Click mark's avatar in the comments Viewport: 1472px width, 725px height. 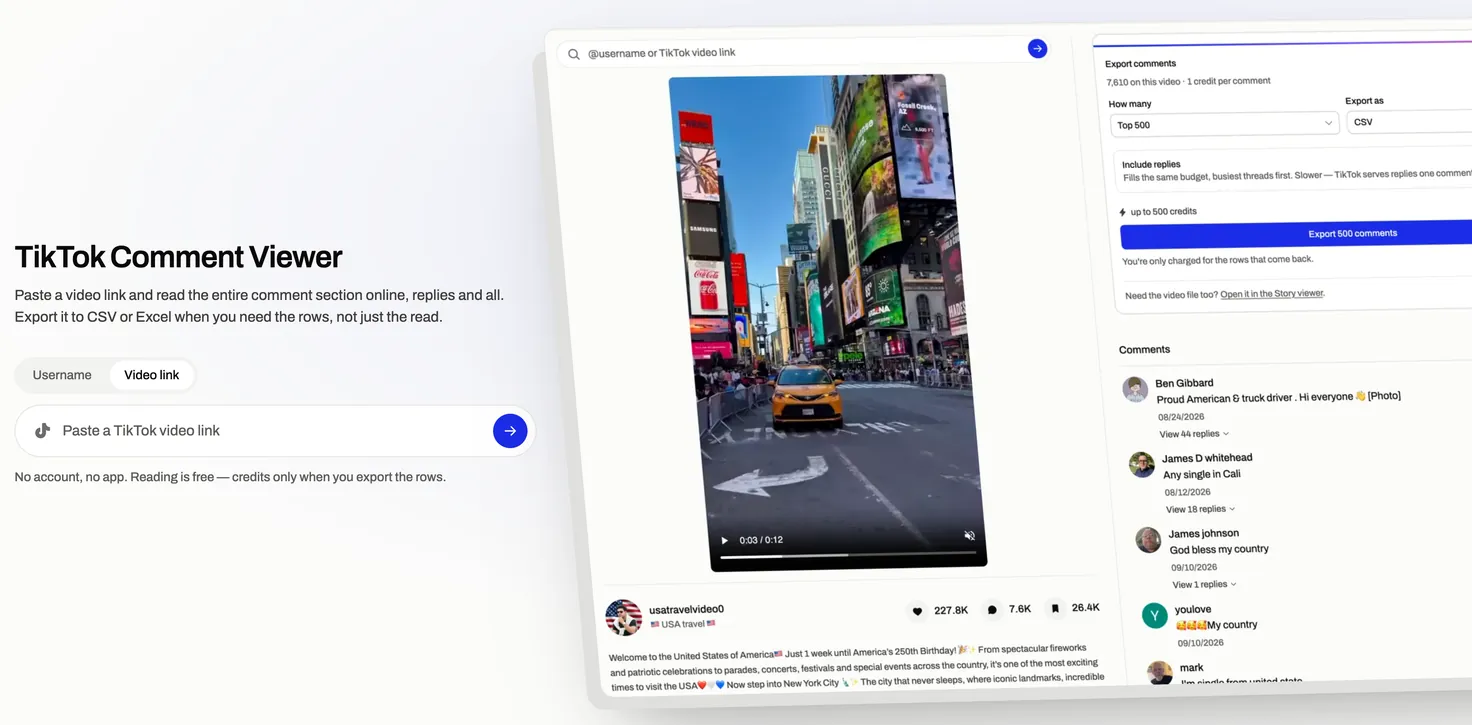(1160, 673)
